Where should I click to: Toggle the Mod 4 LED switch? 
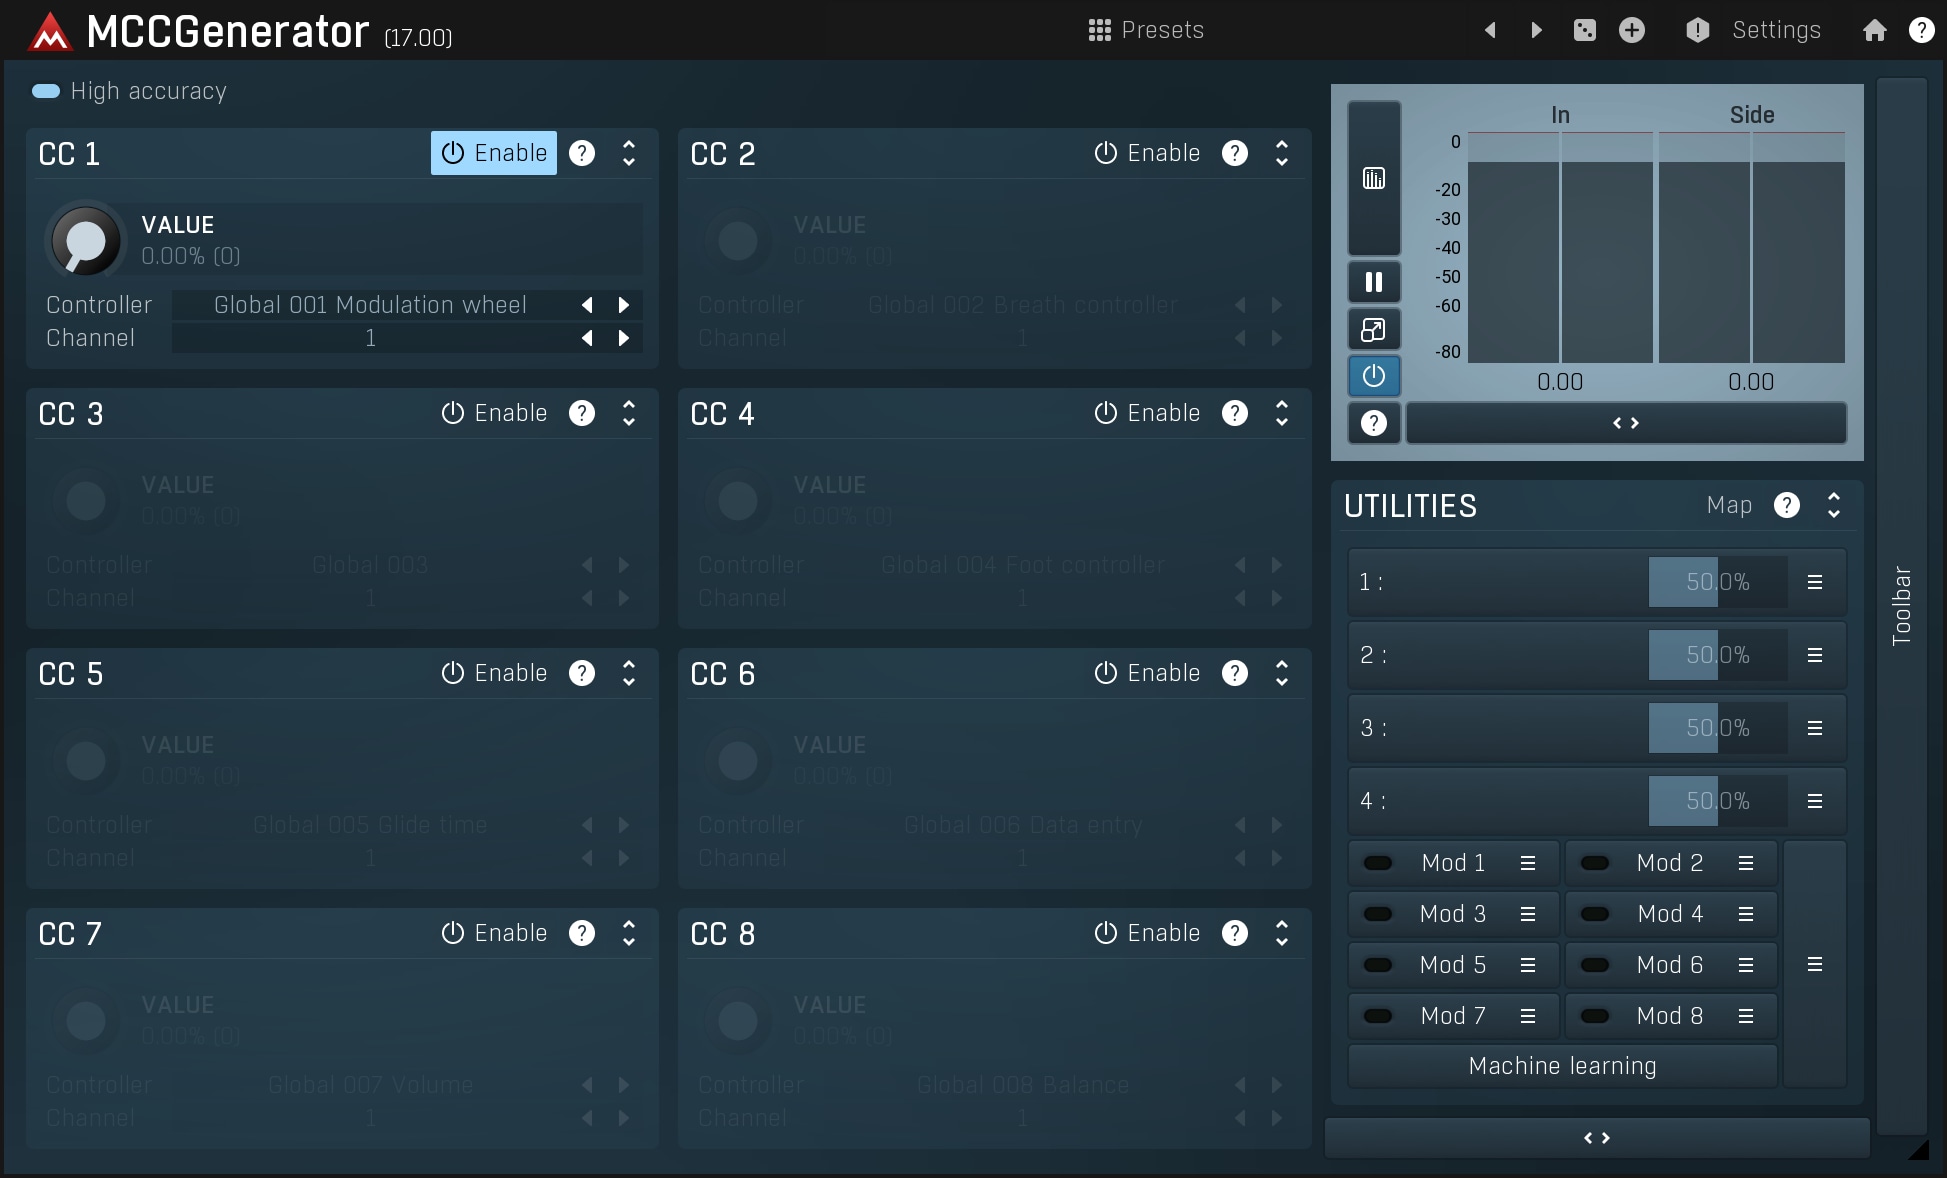[1595, 914]
